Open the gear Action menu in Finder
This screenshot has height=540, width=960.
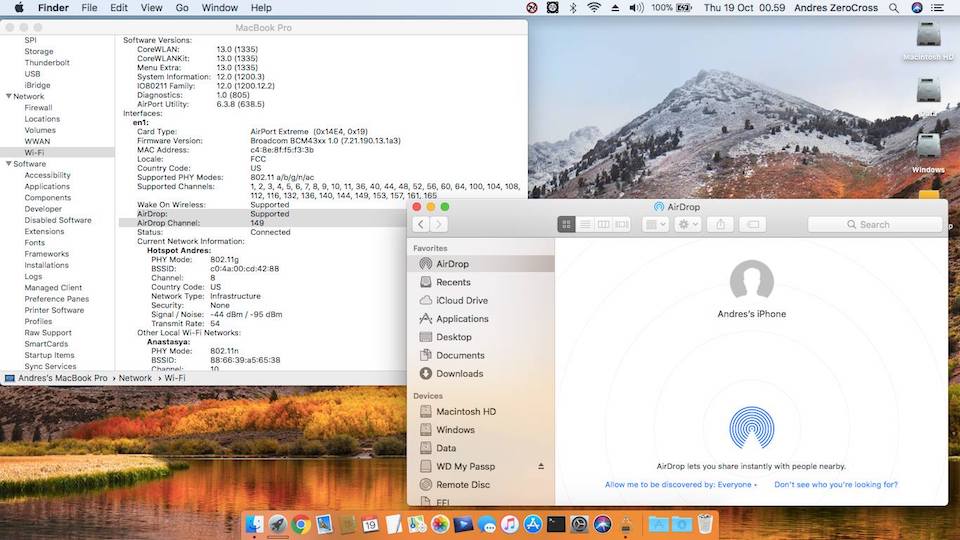[x=688, y=225]
